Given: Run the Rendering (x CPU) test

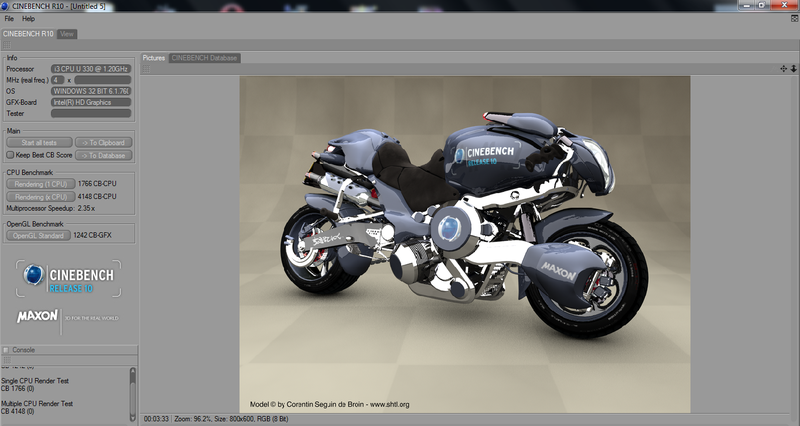Looking at the screenshot, I should (x=41, y=196).
